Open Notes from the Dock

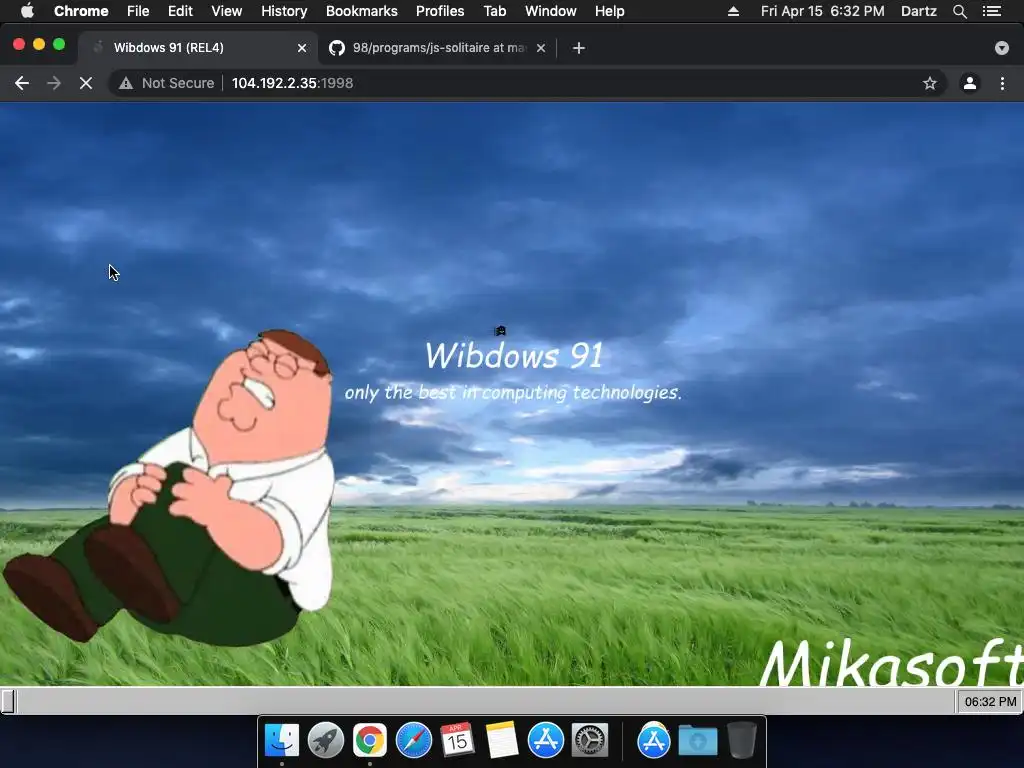[502, 740]
